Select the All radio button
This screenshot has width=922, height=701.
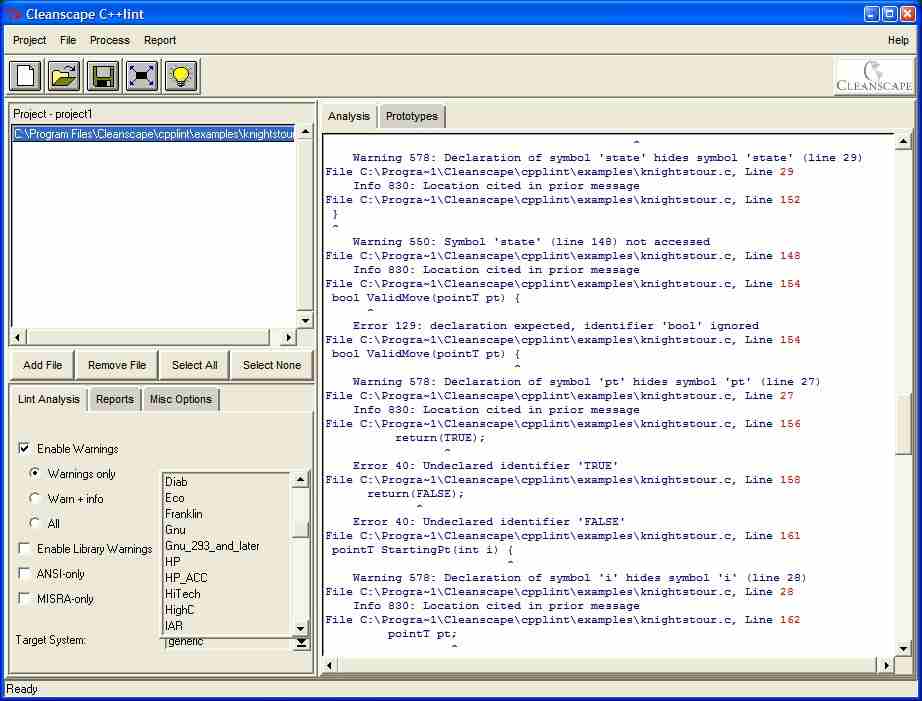(35, 523)
